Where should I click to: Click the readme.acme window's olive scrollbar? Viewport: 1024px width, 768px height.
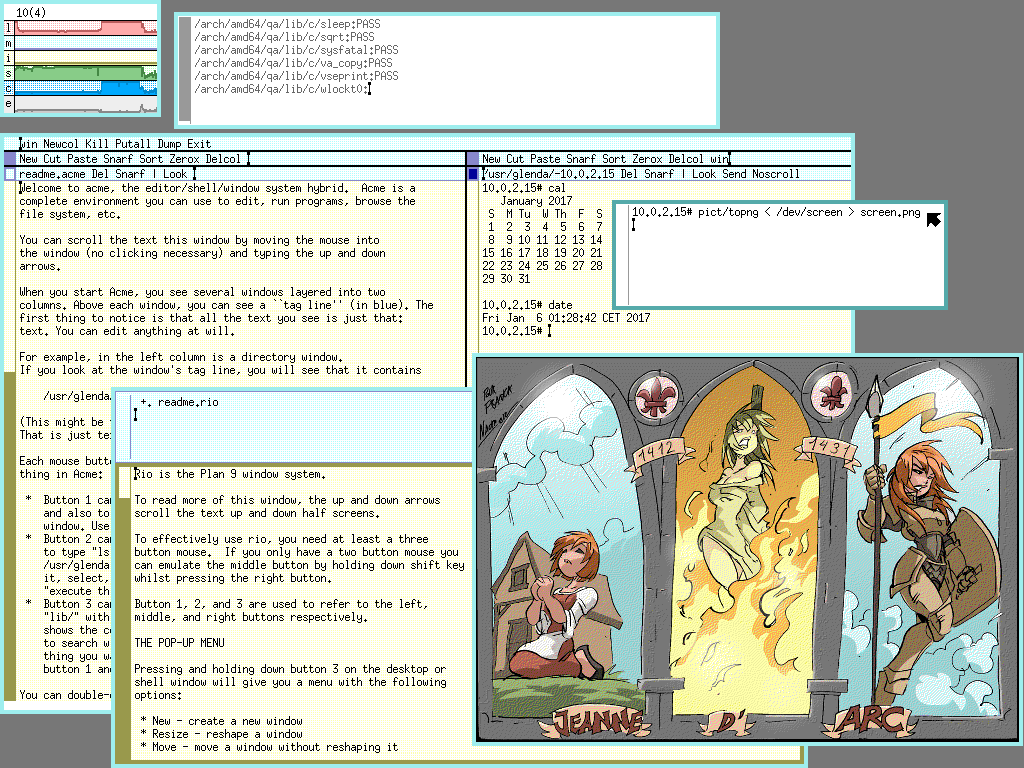click(10, 441)
